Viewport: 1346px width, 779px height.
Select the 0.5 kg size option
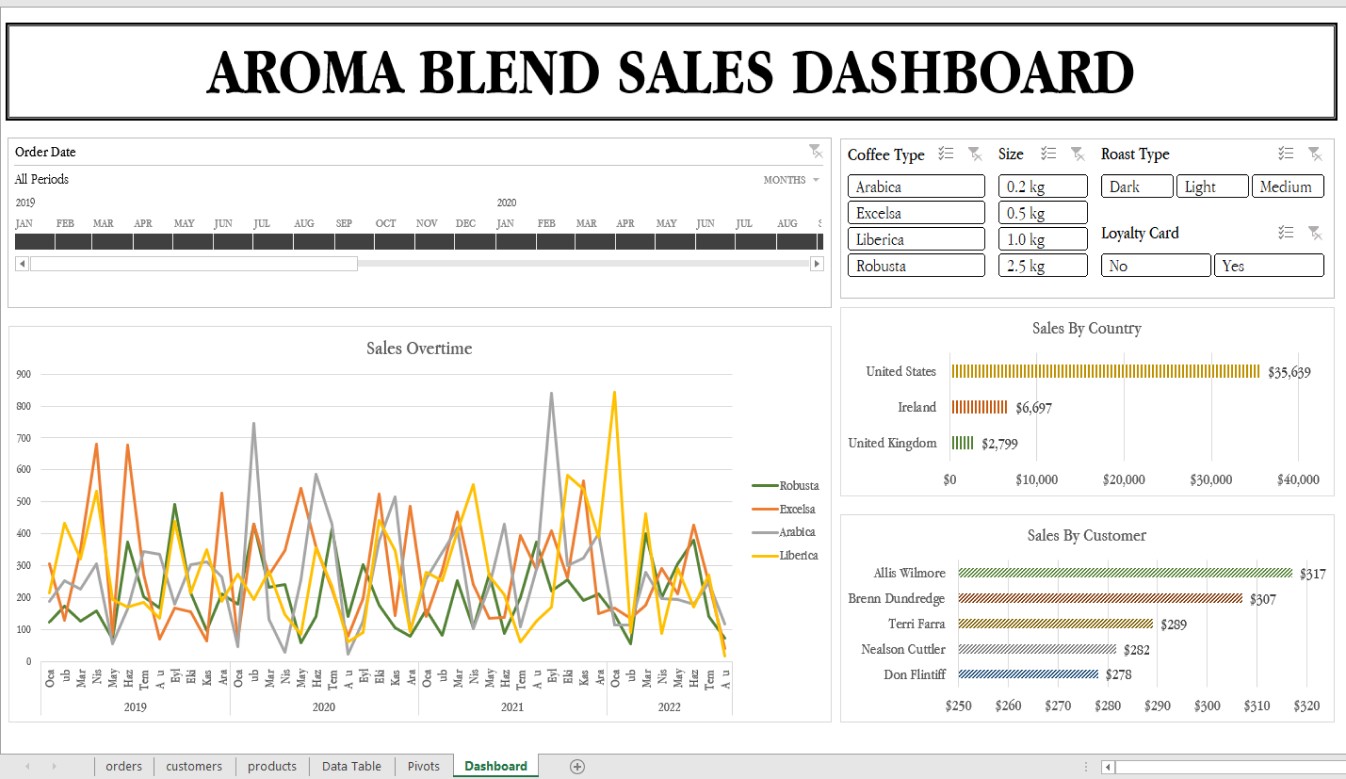tap(1043, 213)
